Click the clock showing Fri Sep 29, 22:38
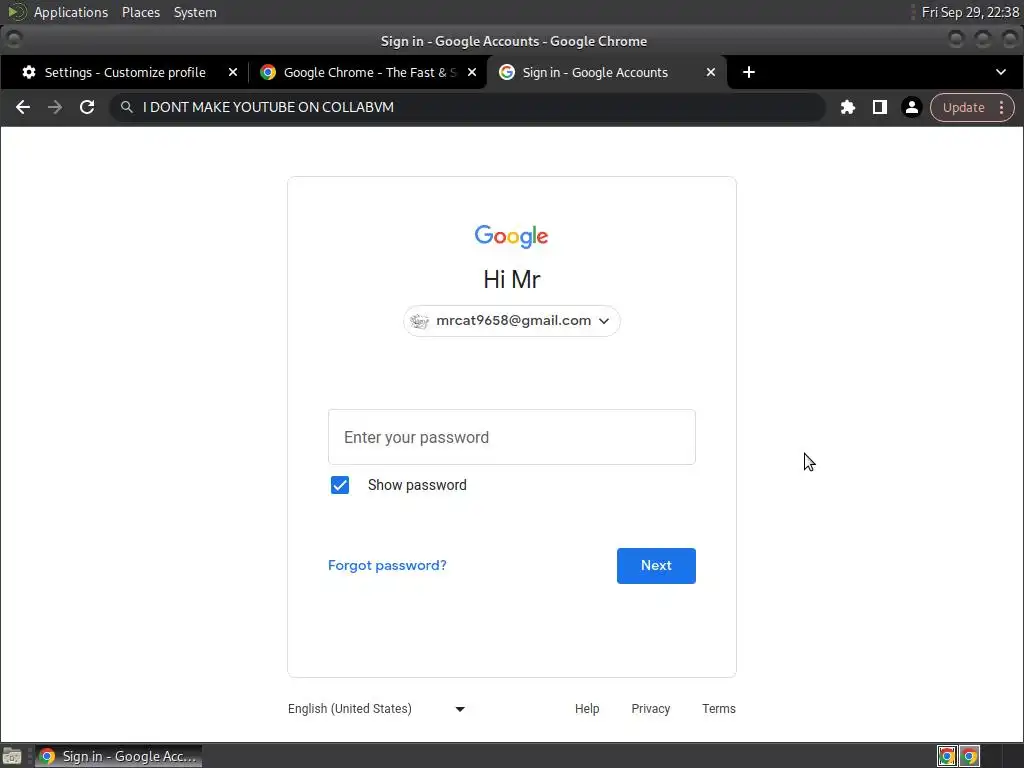Screen dimensions: 1024x768 (970, 12)
